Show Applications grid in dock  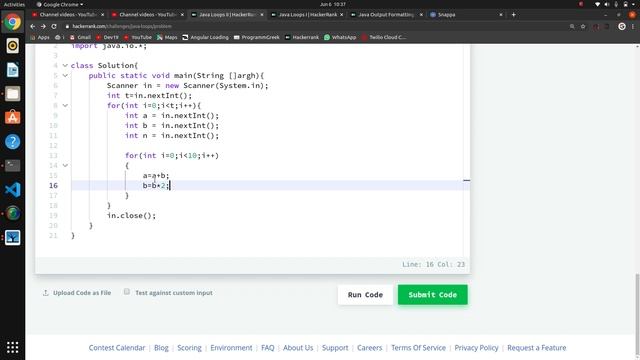(x=13, y=347)
